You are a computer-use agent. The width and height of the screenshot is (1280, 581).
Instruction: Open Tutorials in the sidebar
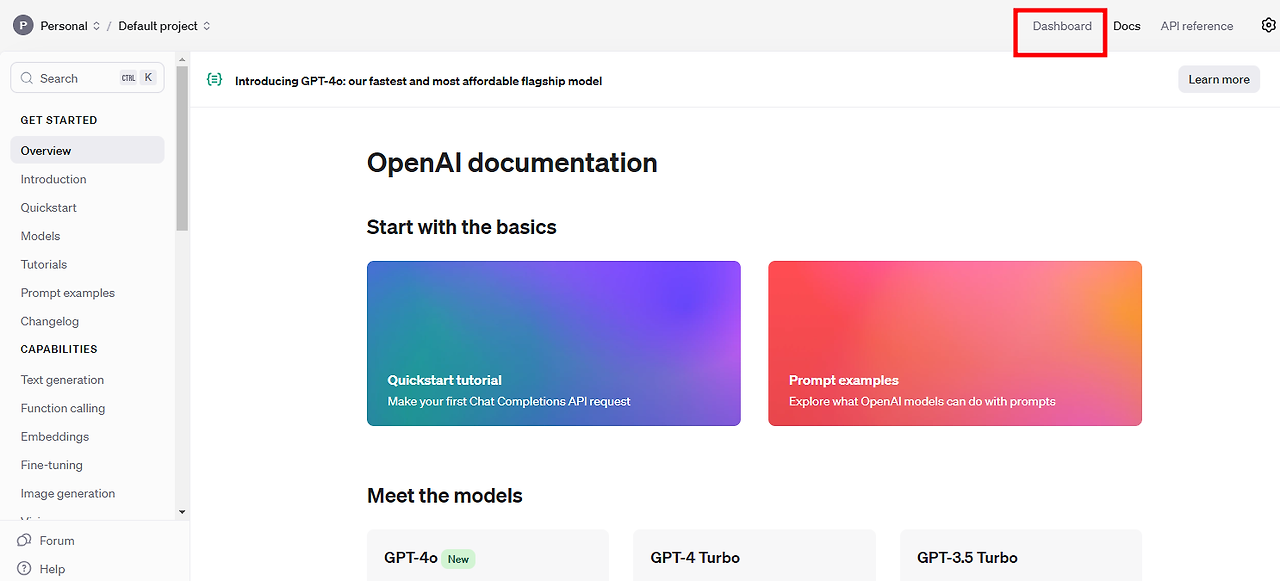[44, 265]
